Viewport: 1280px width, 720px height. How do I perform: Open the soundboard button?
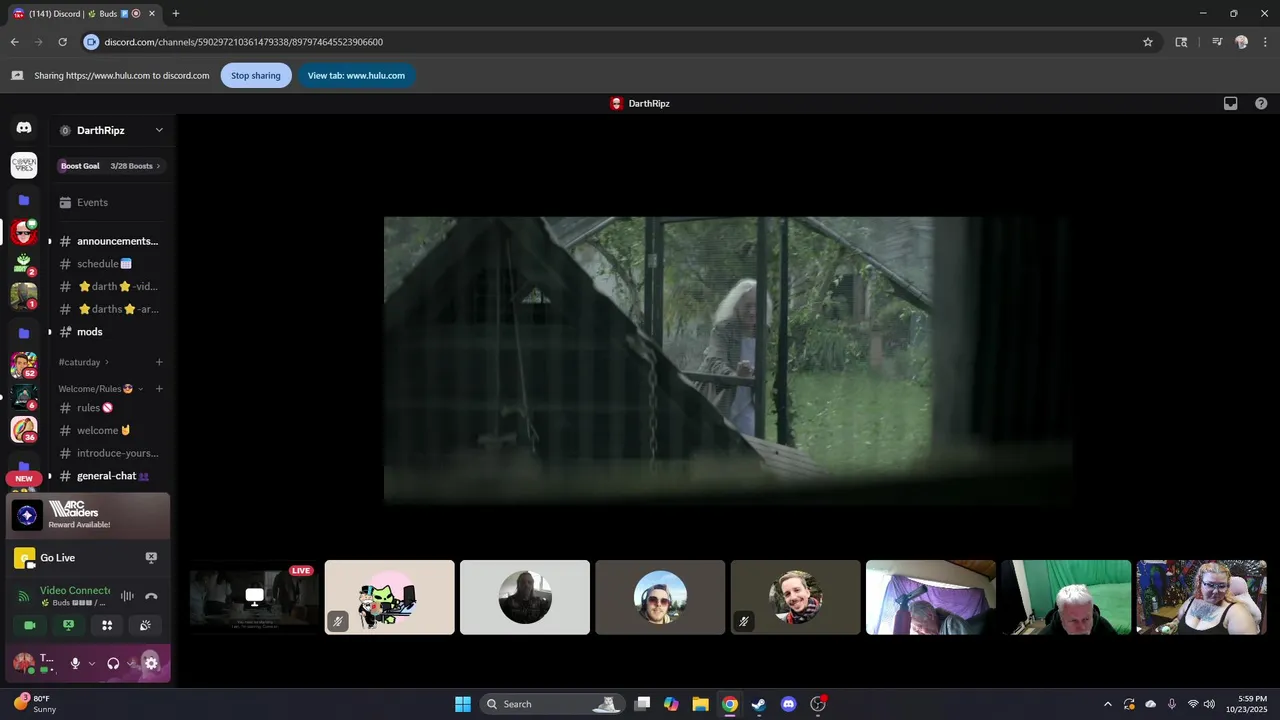pos(145,625)
